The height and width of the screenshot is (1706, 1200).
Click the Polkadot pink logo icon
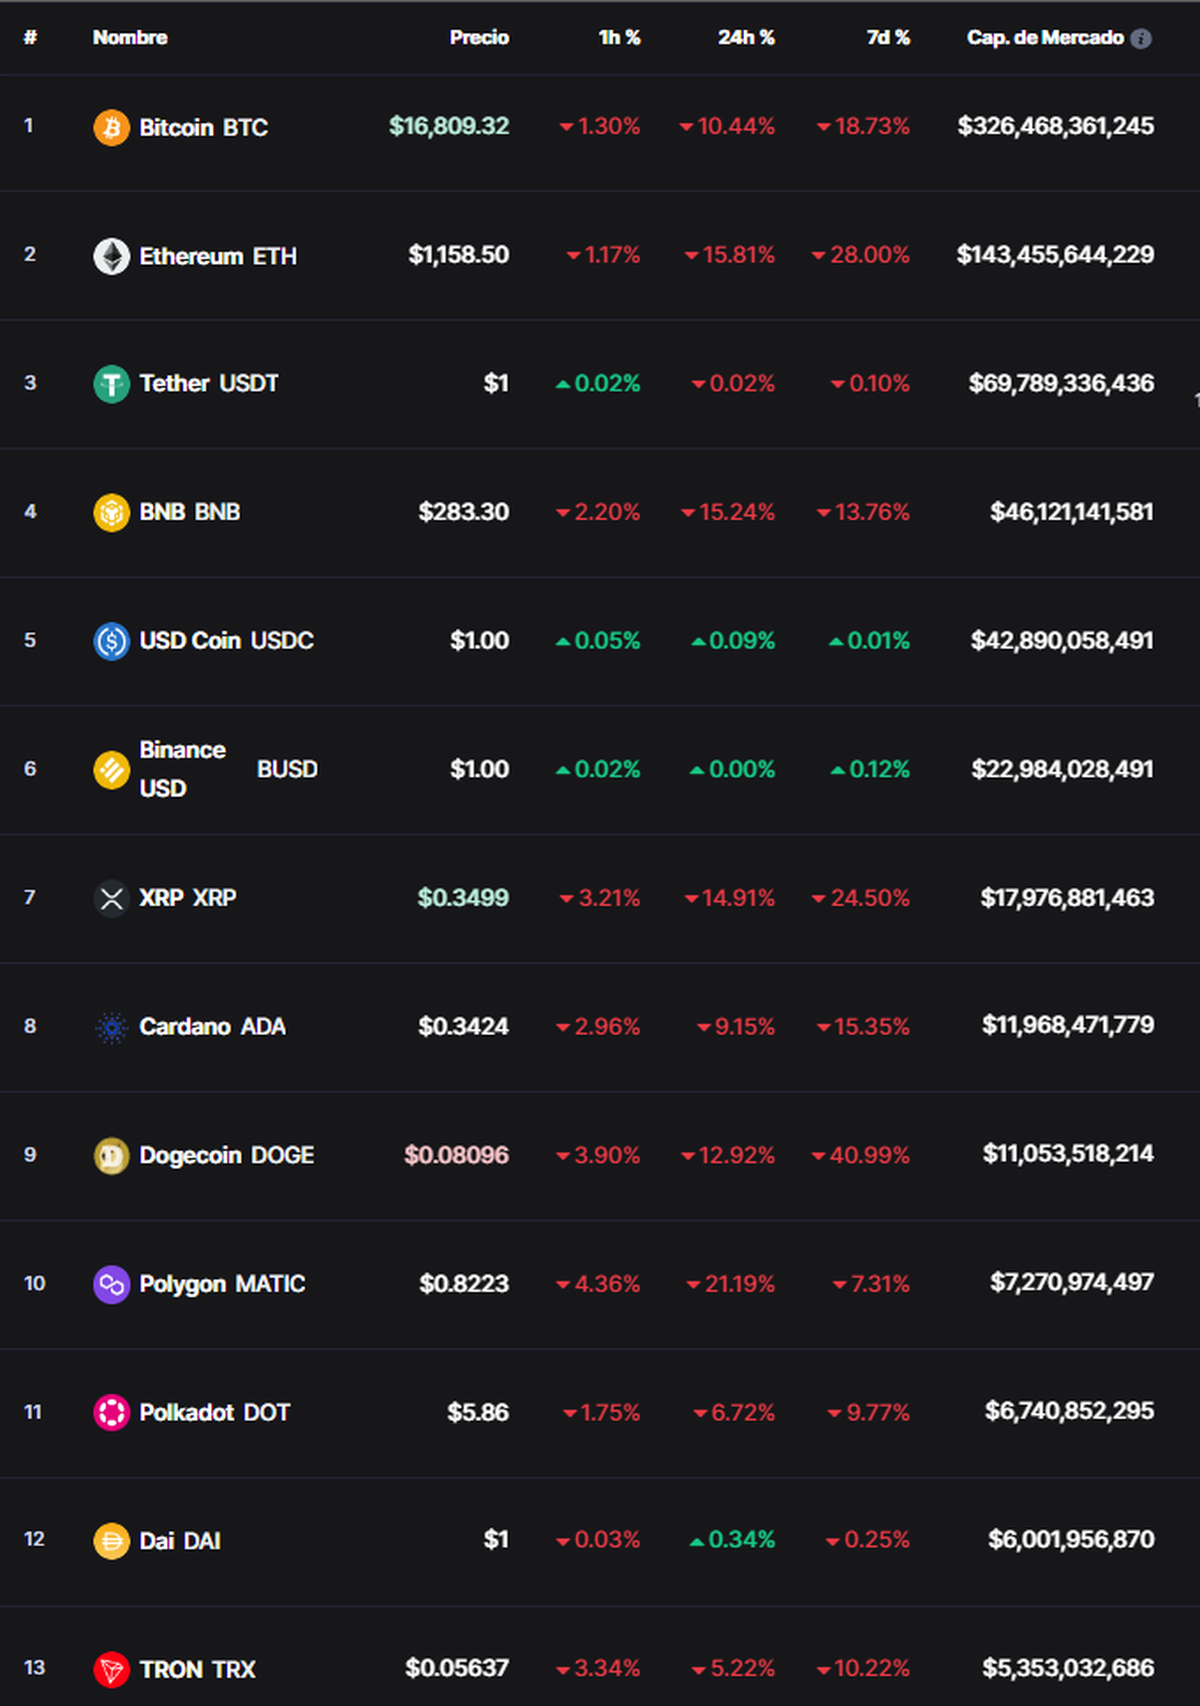(x=111, y=1413)
